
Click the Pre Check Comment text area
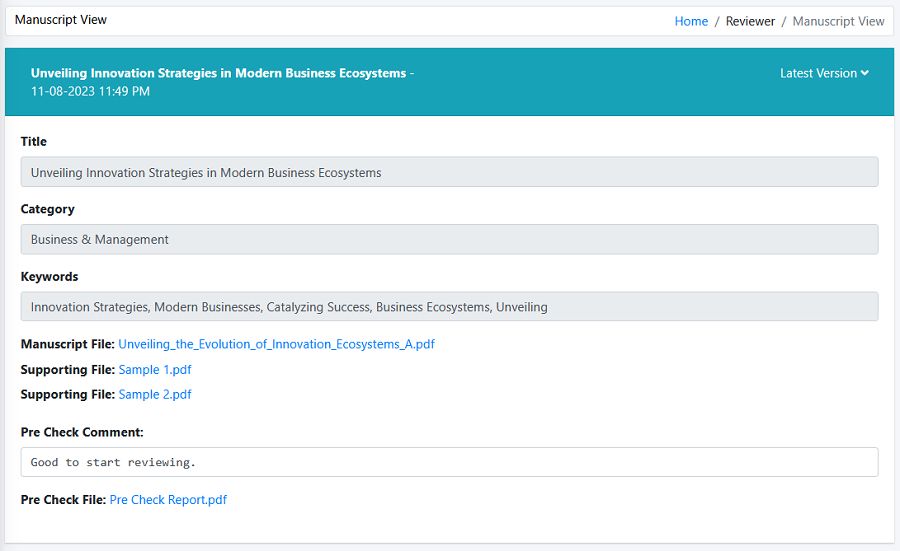(x=449, y=462)
